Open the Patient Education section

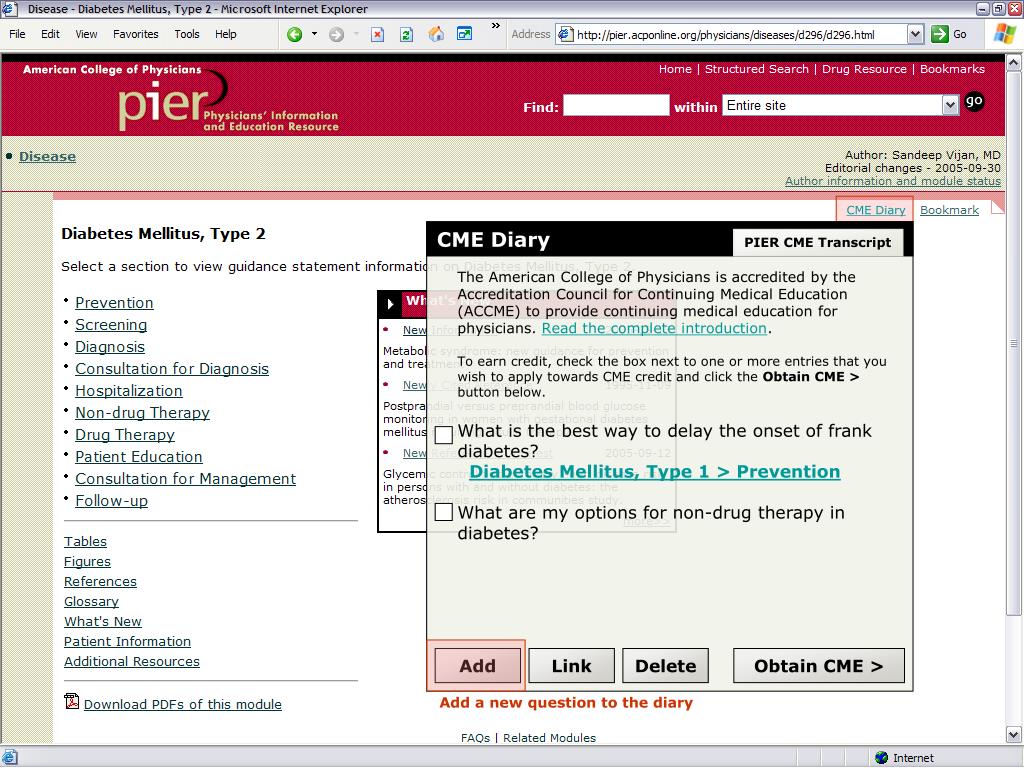pos(139,456)
